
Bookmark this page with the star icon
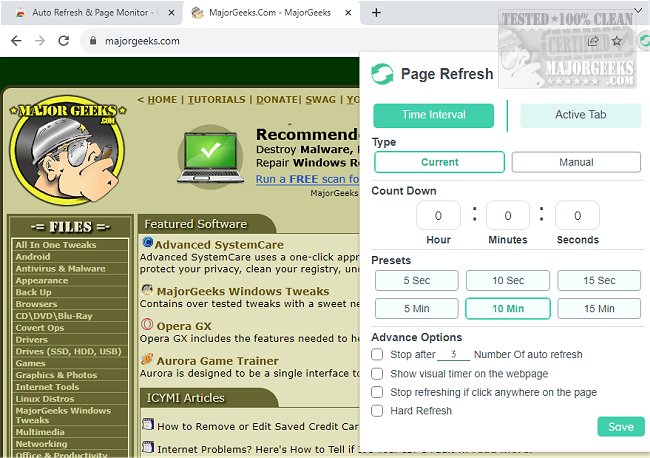click(616, 41)
